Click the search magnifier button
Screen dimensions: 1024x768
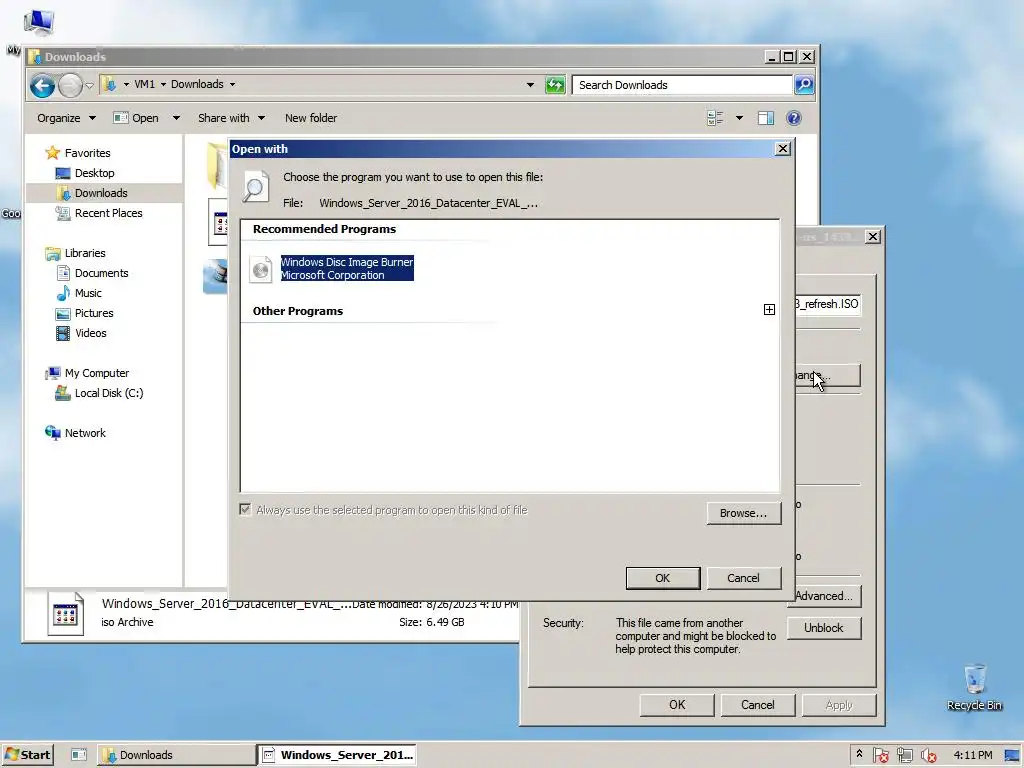[804, 85]
